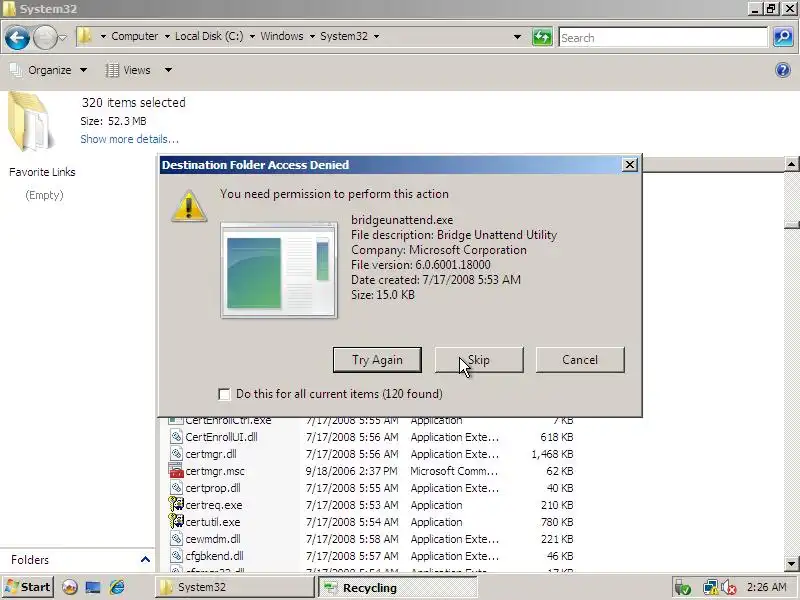
Task: Click the 1,468 KB size cell
Action: pos(552,454)
